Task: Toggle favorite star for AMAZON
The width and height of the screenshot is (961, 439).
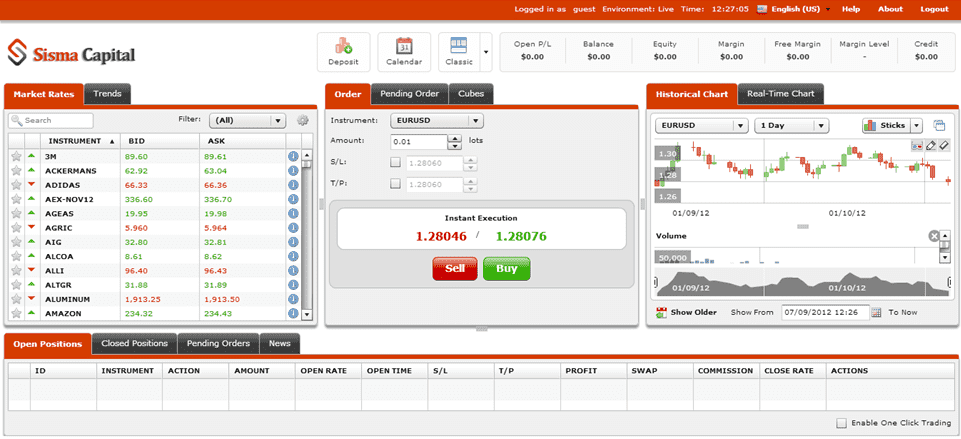Action: tap(16, 313)
